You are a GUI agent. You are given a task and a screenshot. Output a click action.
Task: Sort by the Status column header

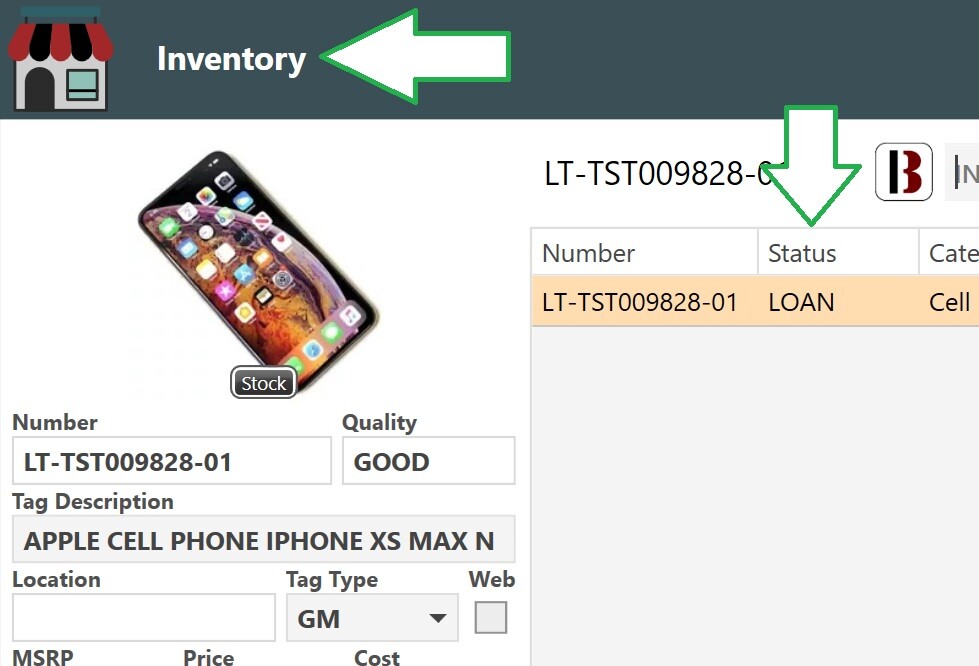[x=839, y=253]
